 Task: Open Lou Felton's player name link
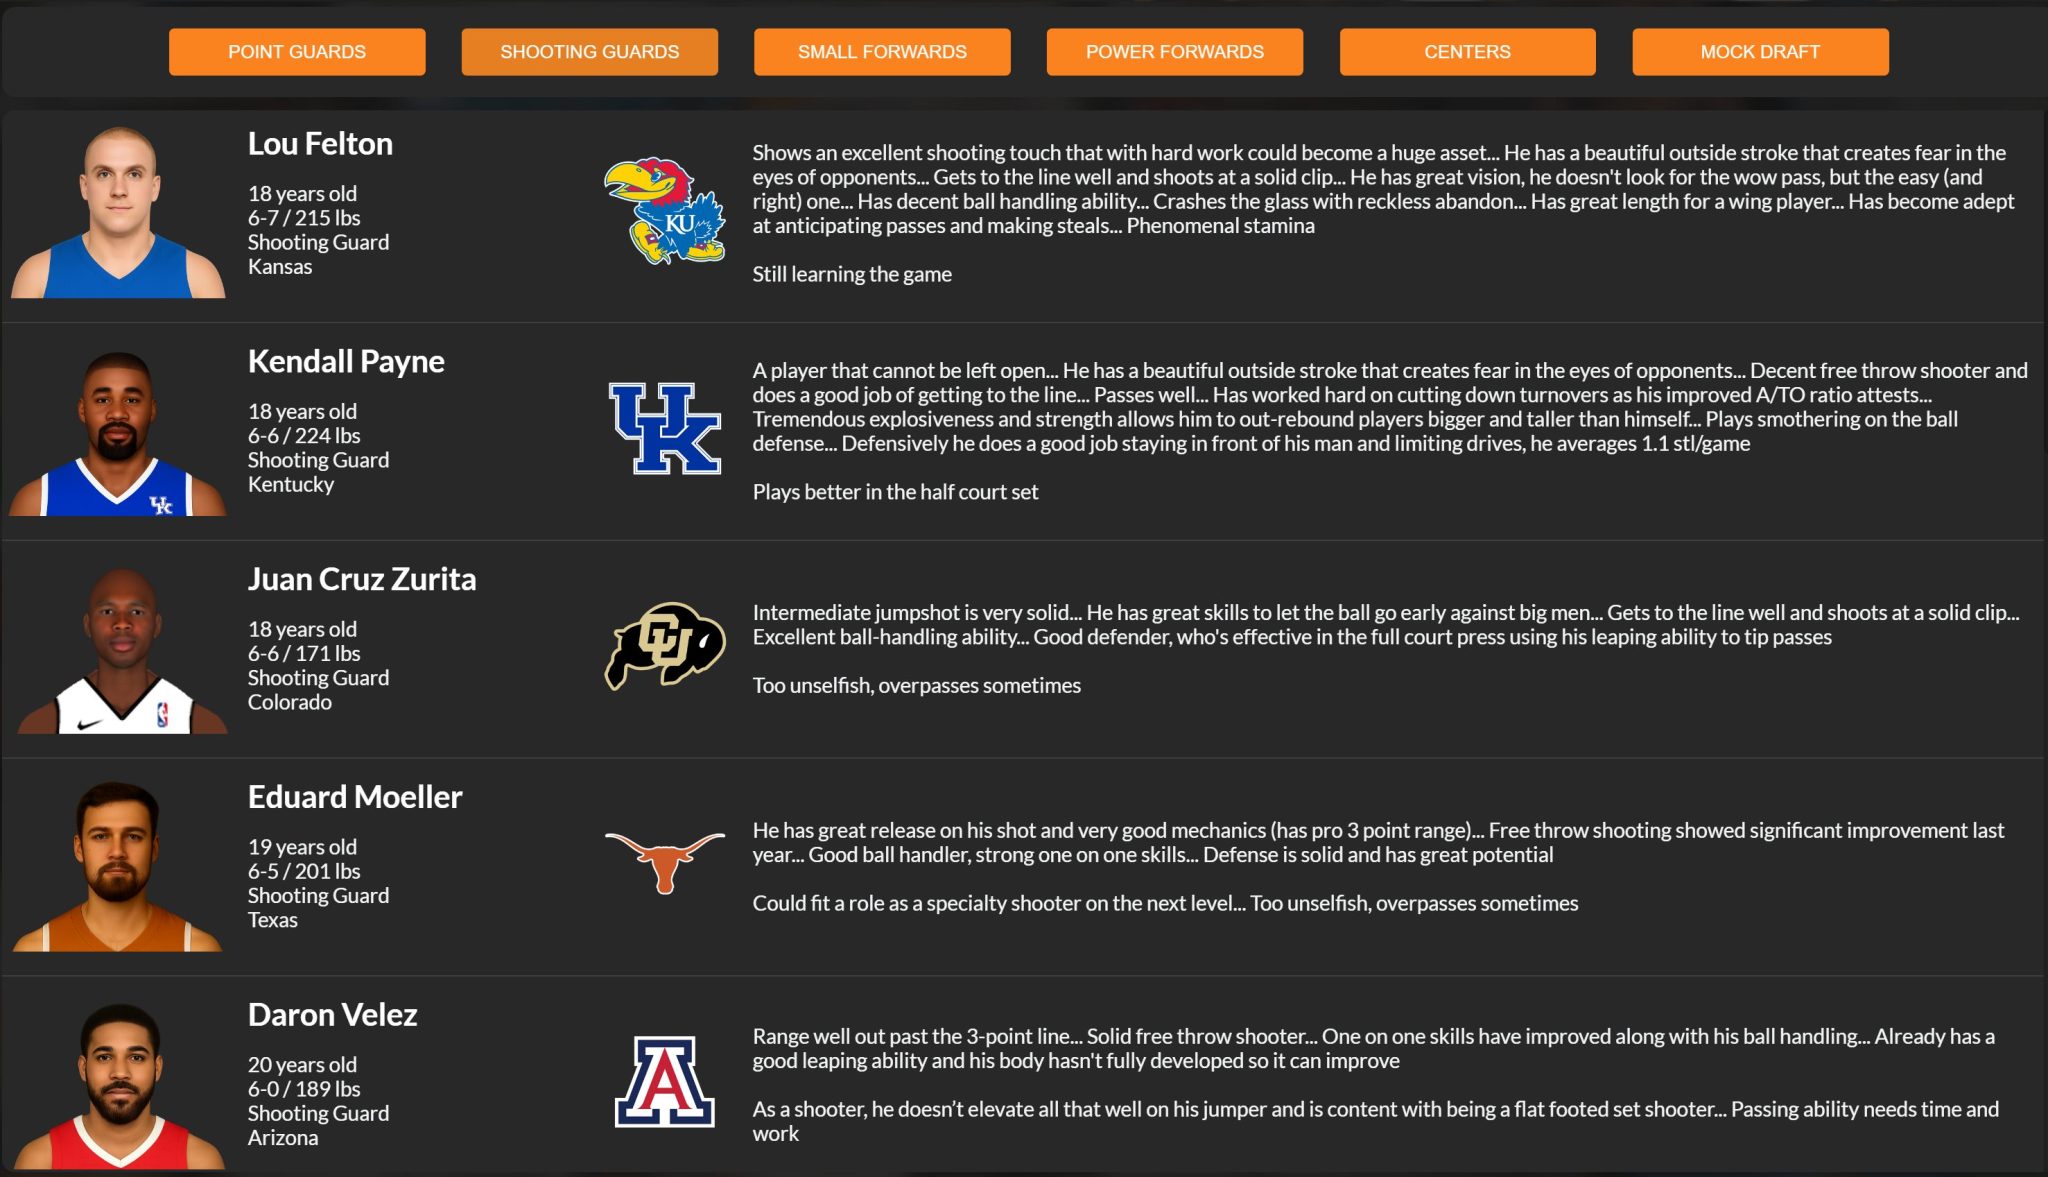[320, 144]
